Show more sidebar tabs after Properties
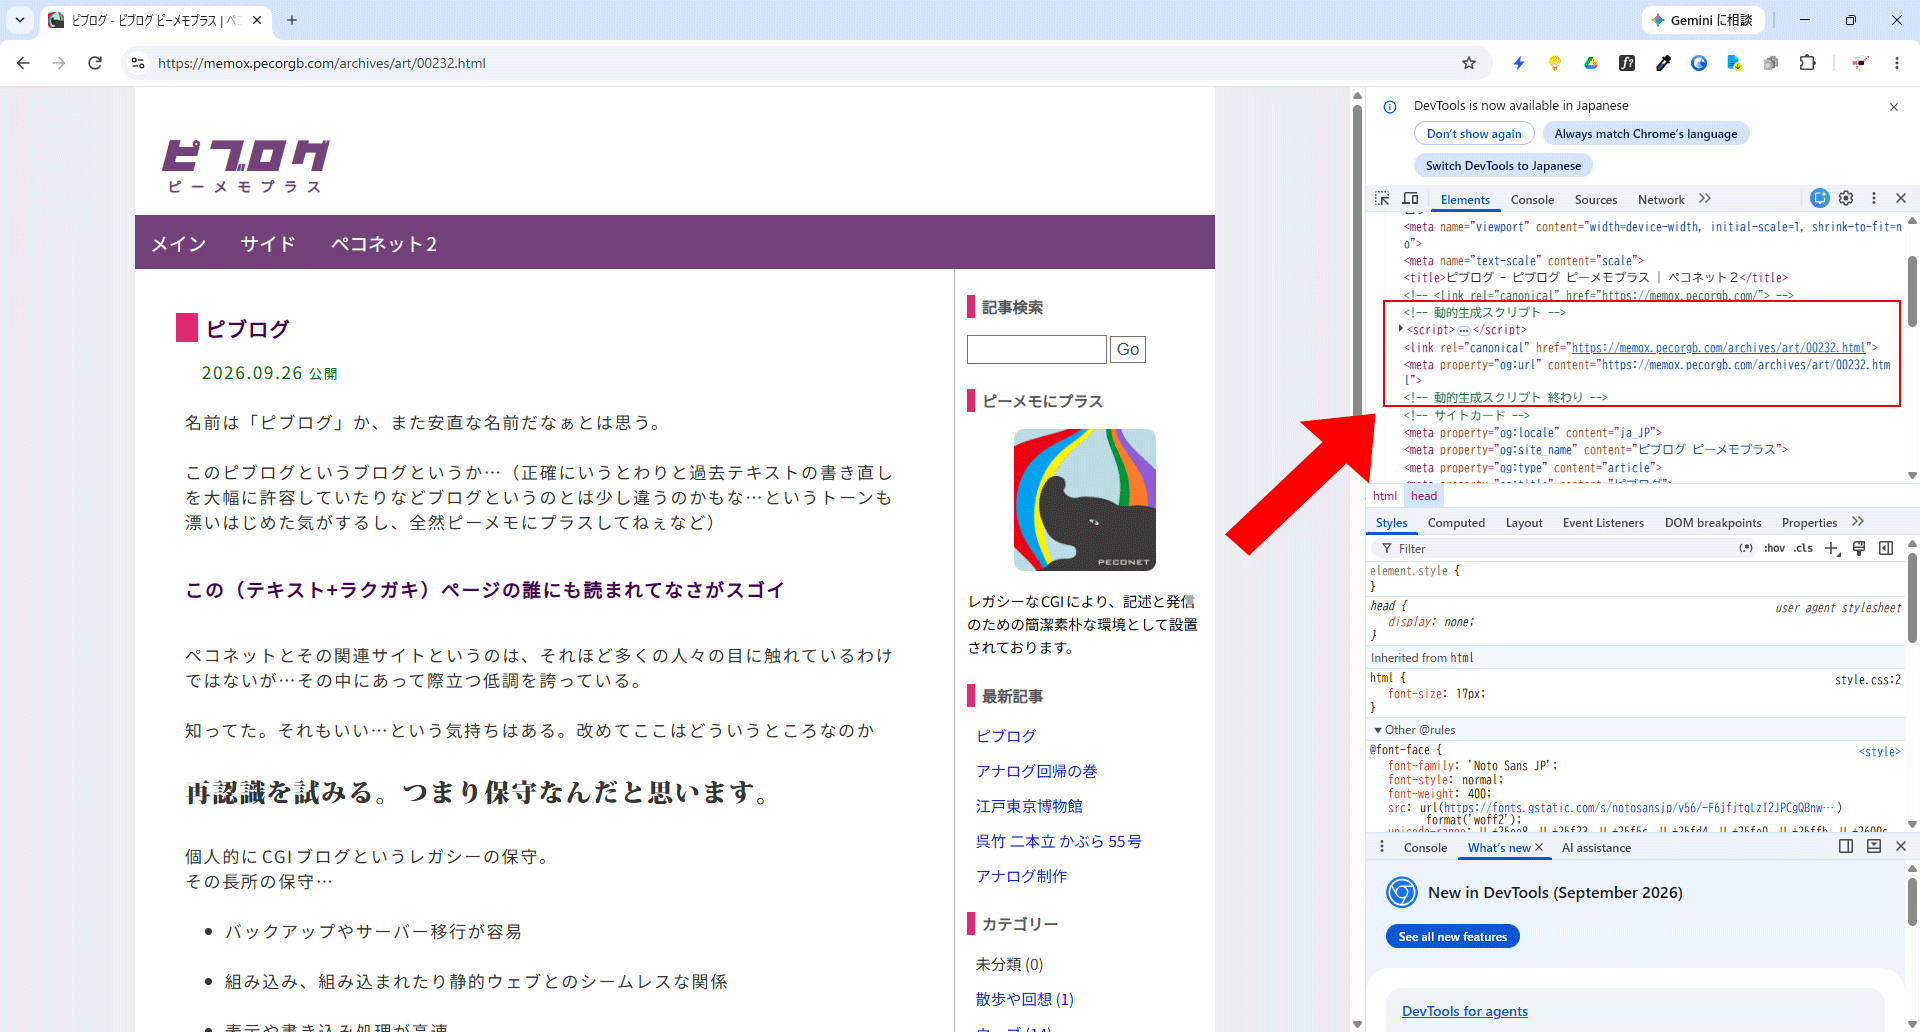The image size is (1920, 1032). click(x=1858, y=522)
